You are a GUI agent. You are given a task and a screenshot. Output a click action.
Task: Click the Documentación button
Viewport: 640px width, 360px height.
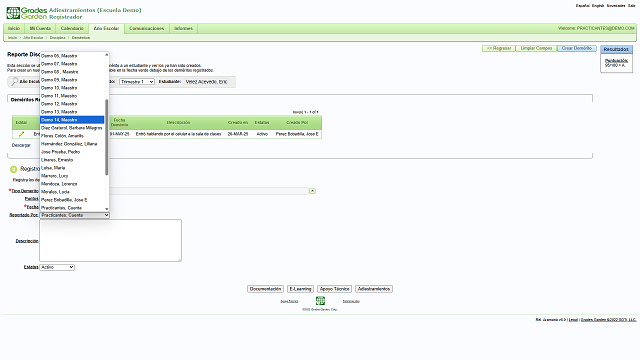(x=265, y=289)
